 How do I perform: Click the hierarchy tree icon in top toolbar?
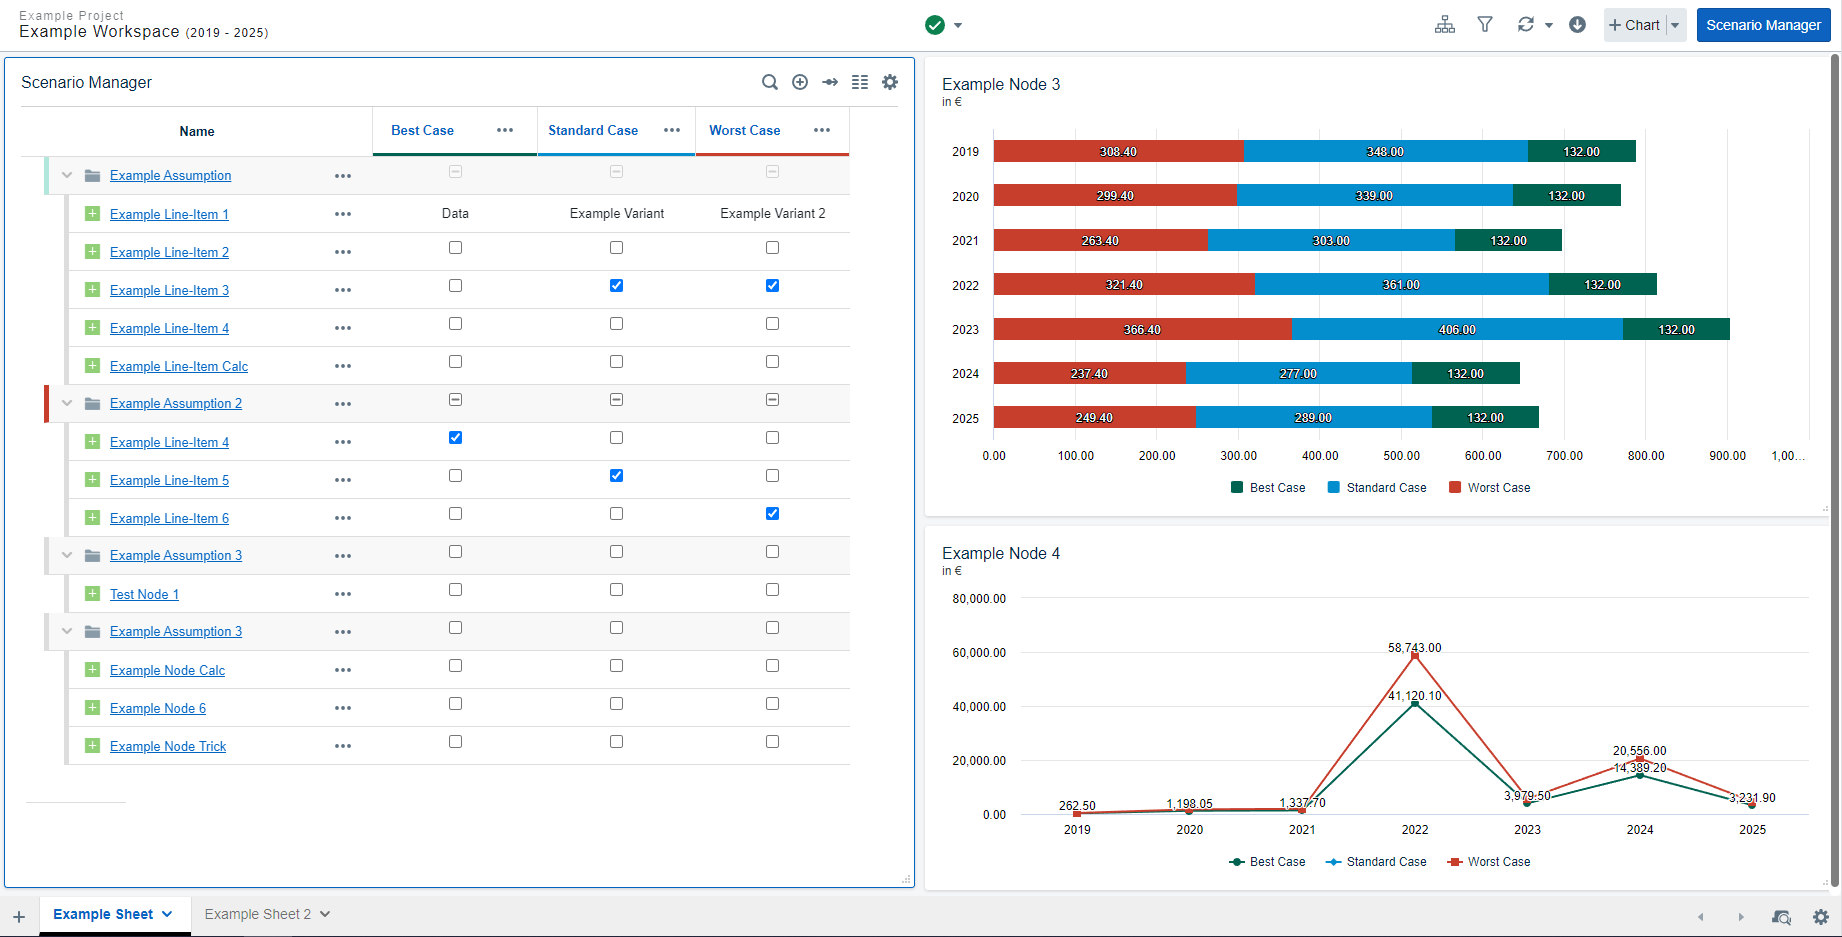coord(1444,23)
